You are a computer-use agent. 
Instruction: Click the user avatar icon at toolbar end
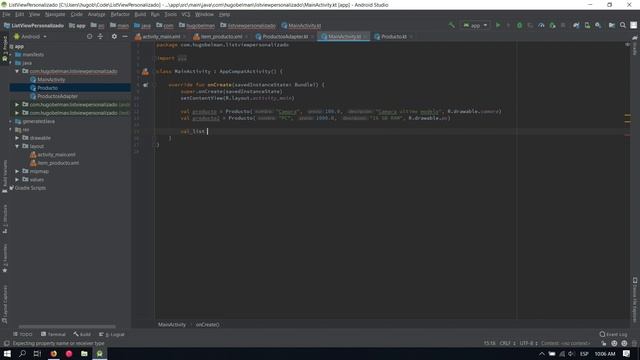pos(633,25)
